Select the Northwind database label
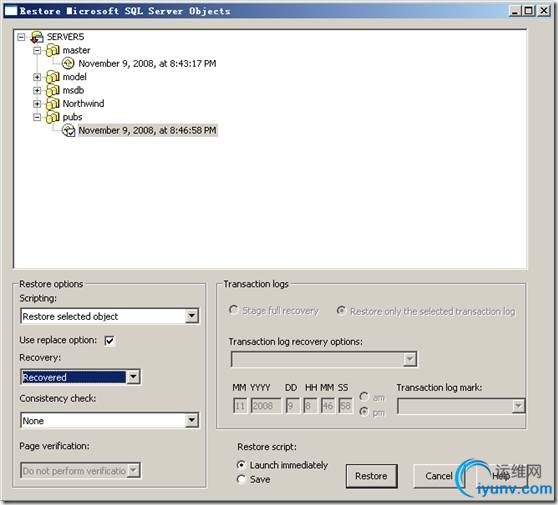 (x=84, y=104)
